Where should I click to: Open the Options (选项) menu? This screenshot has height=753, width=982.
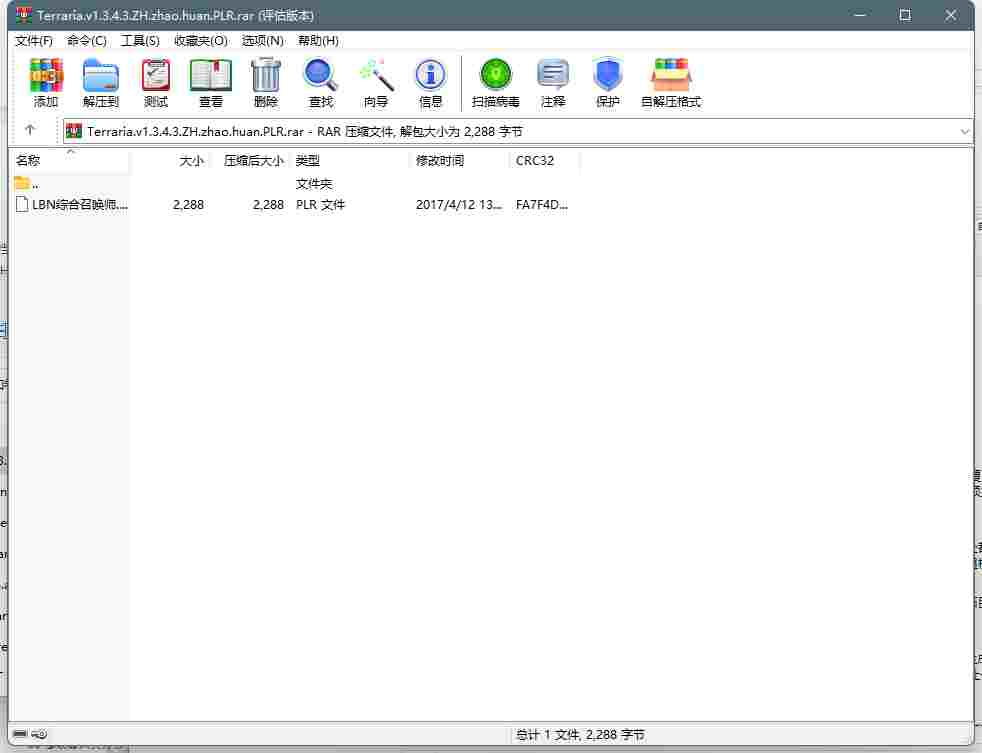[x=262, y=41]
